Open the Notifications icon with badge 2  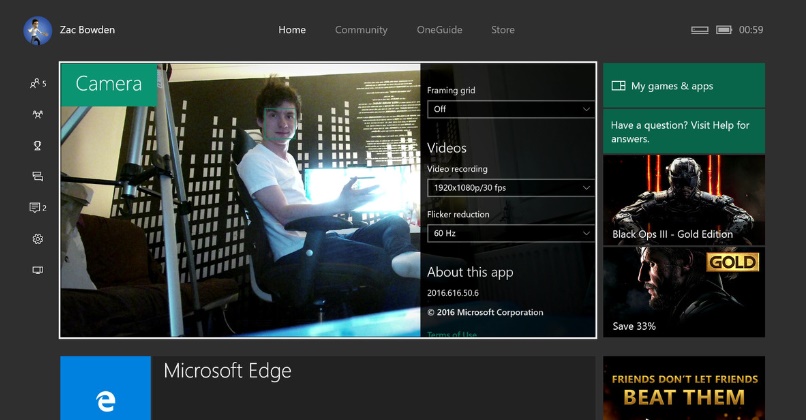pyautogui.click(x=37, y=208)
